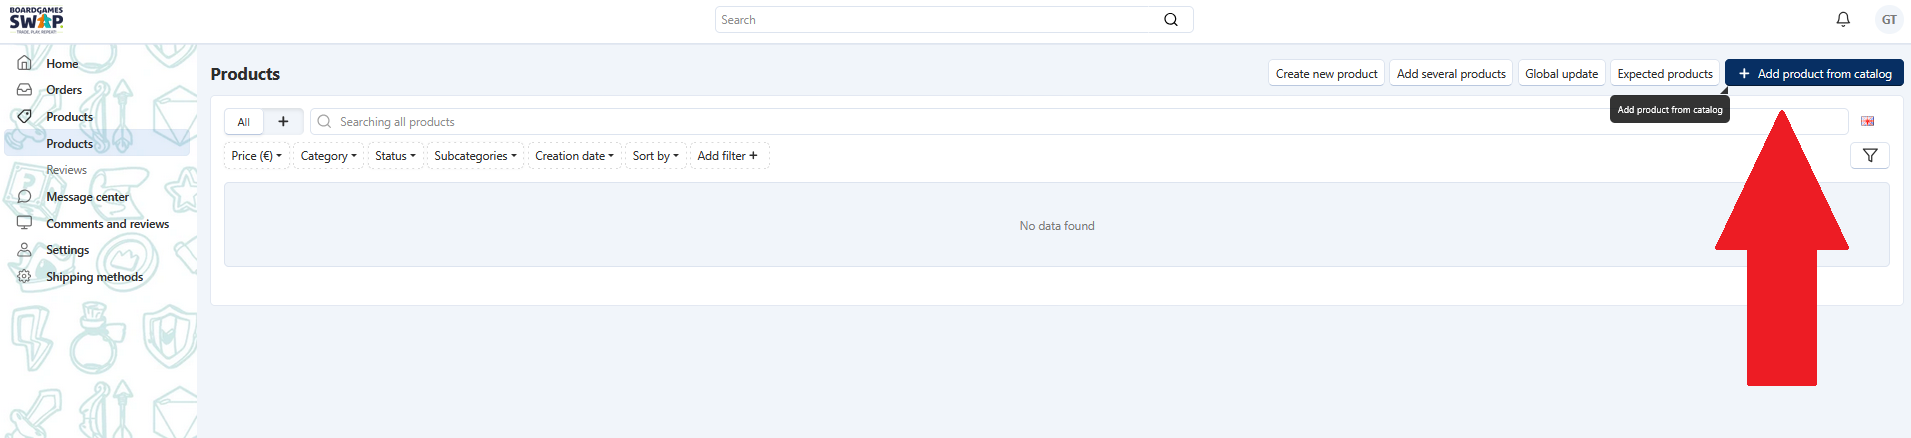Click the Message center speech bubble icon

(x=24, y=197)
